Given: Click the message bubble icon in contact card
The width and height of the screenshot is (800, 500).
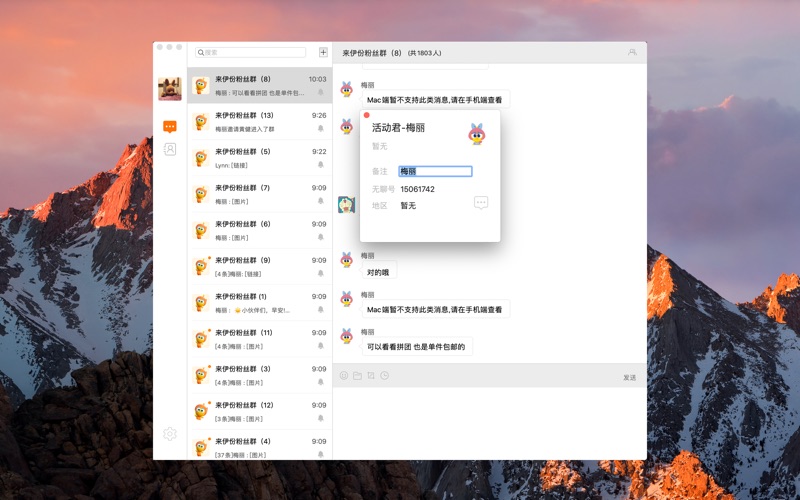Looking at the screenshot, I should (x=481, y=203).
